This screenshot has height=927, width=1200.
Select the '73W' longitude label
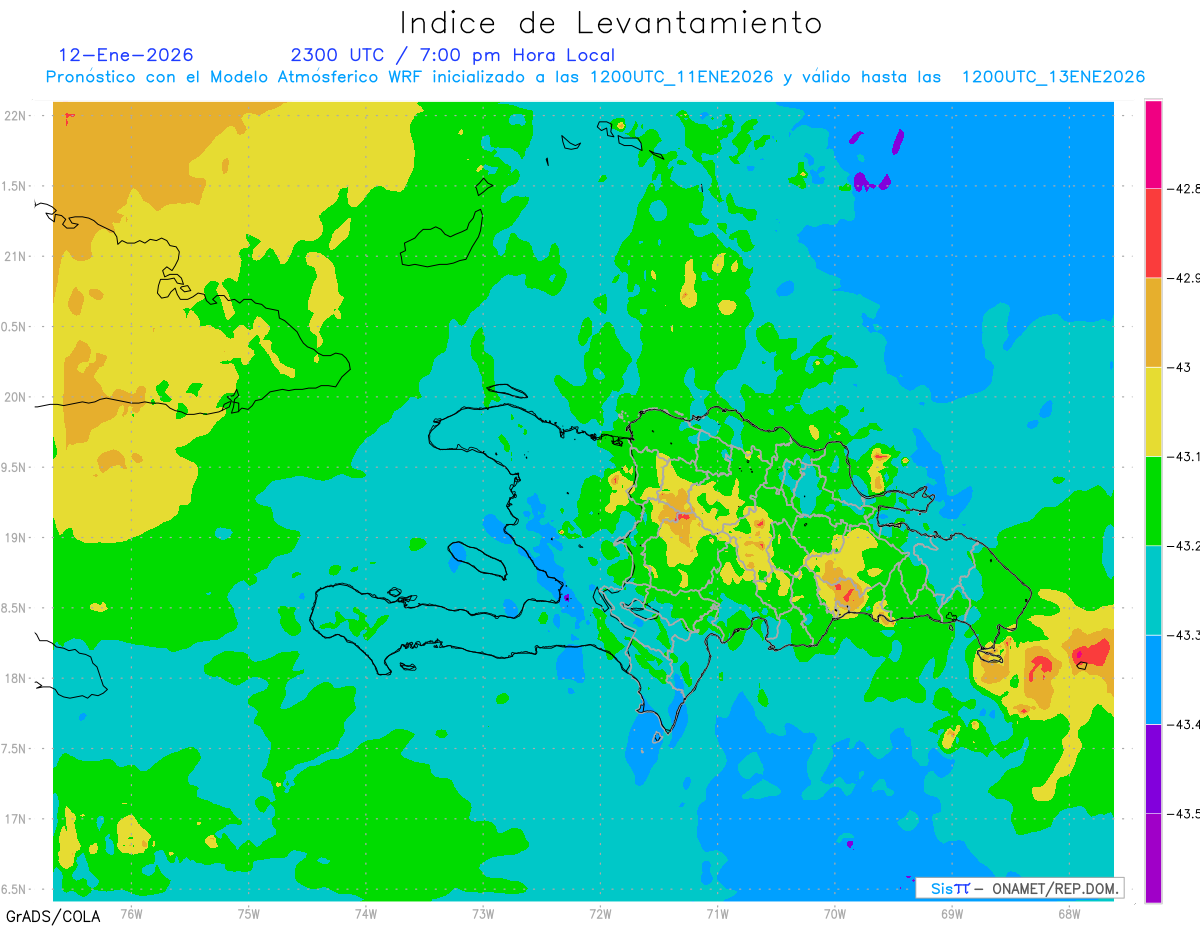[483, 913]
